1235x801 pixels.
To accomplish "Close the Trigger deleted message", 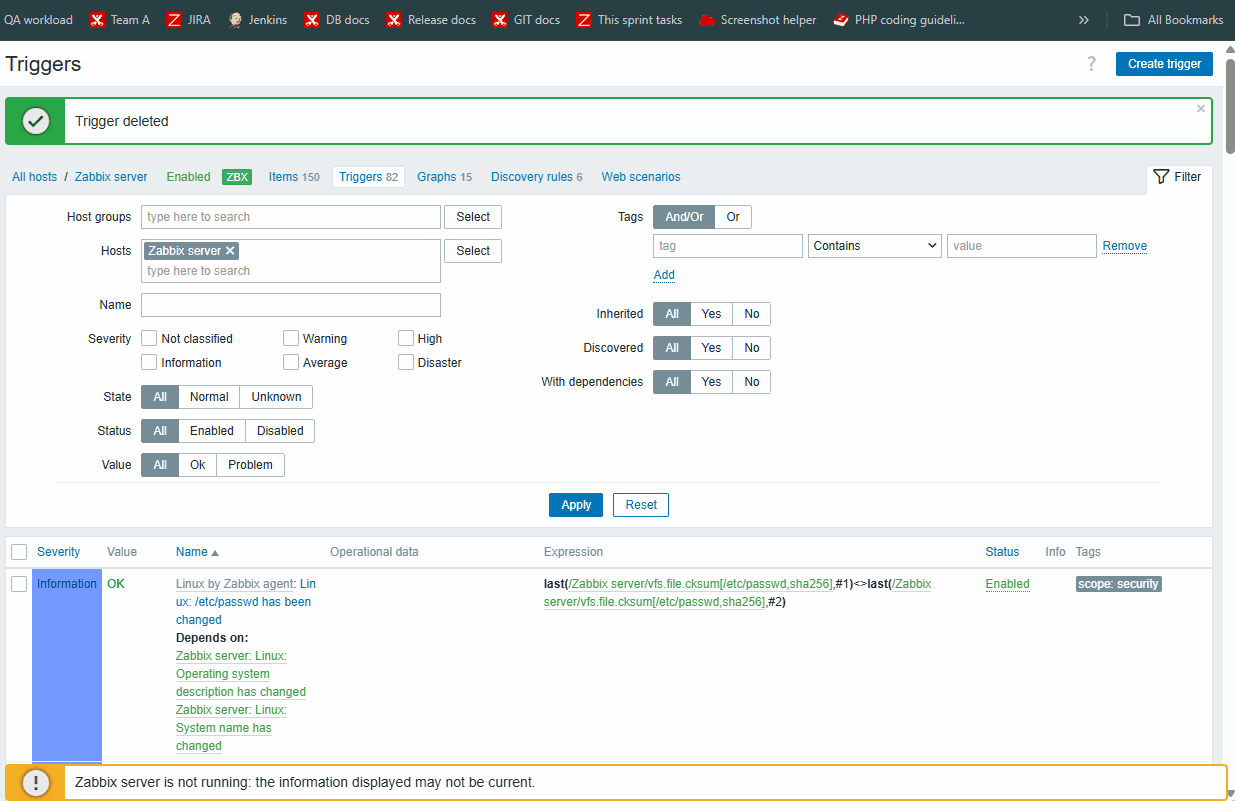I will tap(1201, 109).
